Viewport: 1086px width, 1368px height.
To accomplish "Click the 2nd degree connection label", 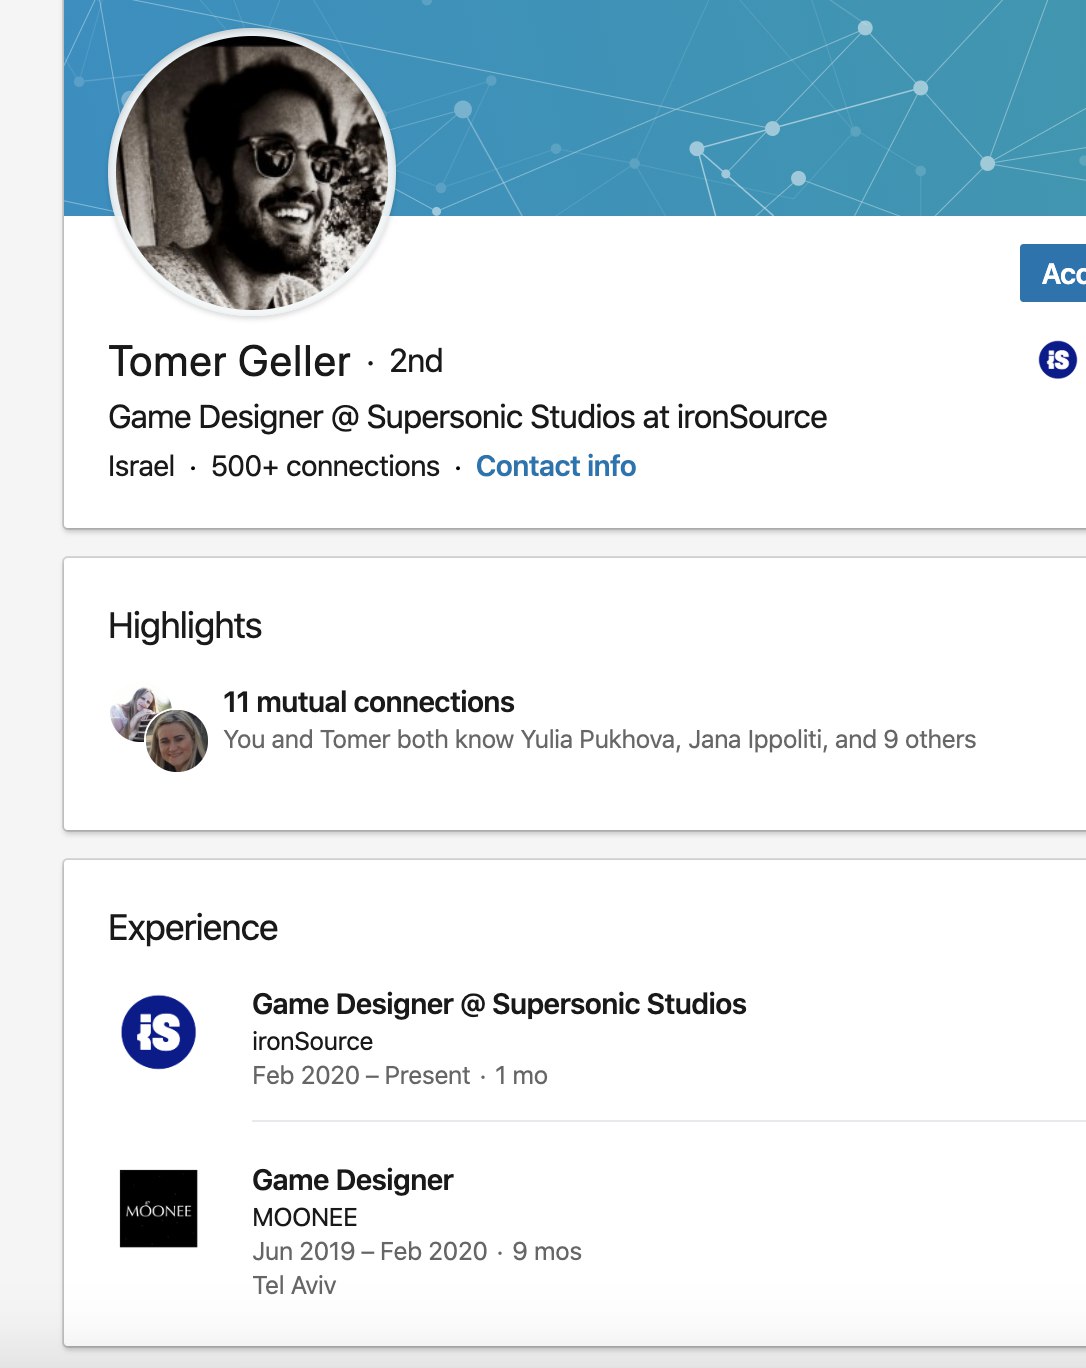I will point(416,361).
